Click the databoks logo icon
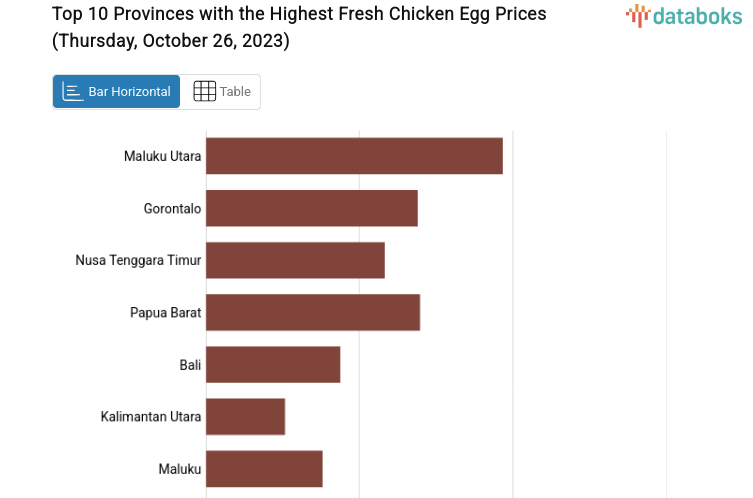The height and width of the screenshot is (498, 753). tap(637, 15)
